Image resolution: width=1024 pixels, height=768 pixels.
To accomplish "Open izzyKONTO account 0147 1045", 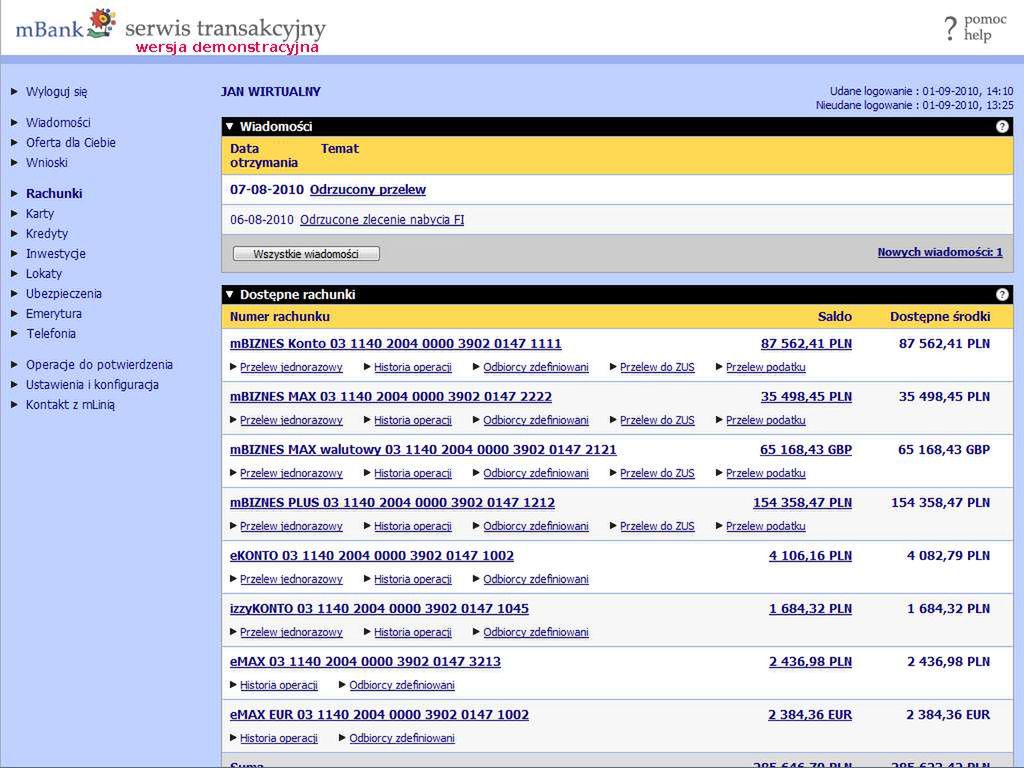I will [379, 608].
